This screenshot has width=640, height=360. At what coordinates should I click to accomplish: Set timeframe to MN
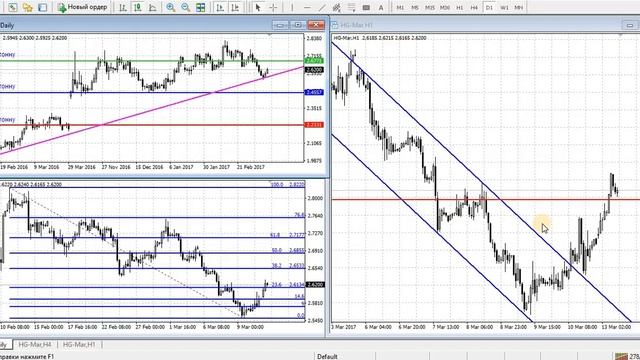coord(519,7)
